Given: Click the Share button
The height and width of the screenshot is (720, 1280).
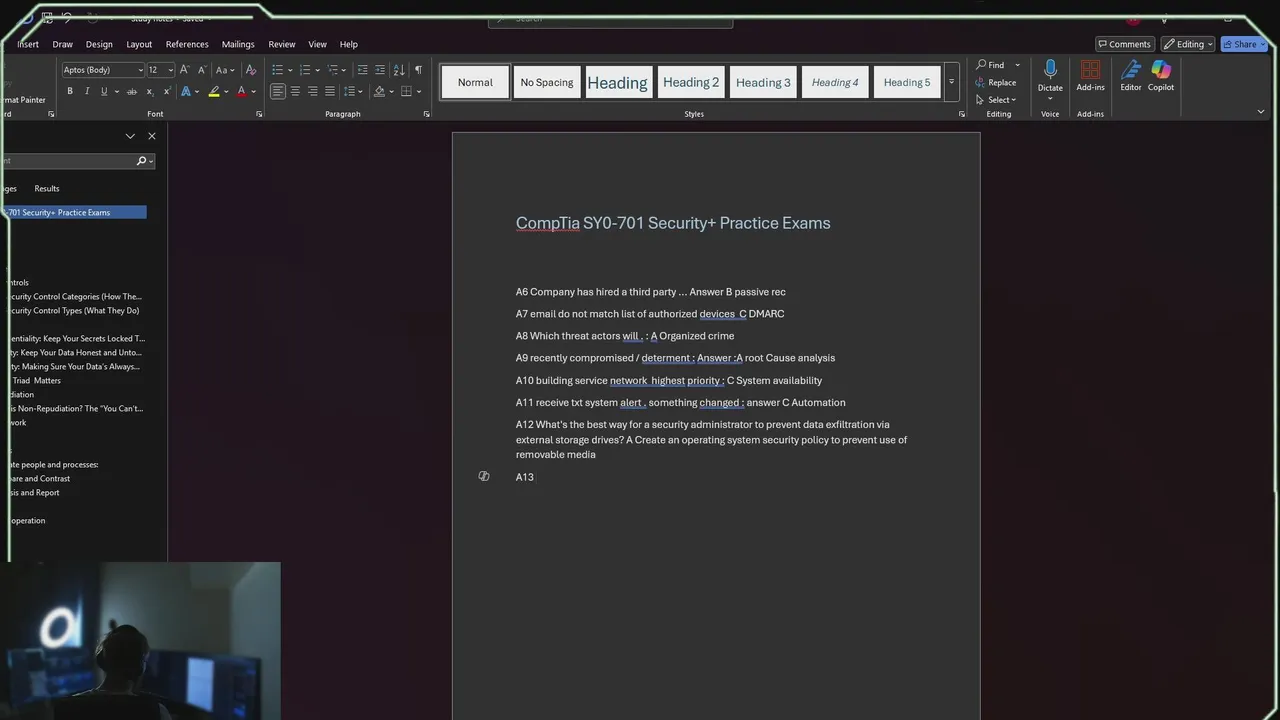Looking at the screenshot, I should pos(1245,44).
